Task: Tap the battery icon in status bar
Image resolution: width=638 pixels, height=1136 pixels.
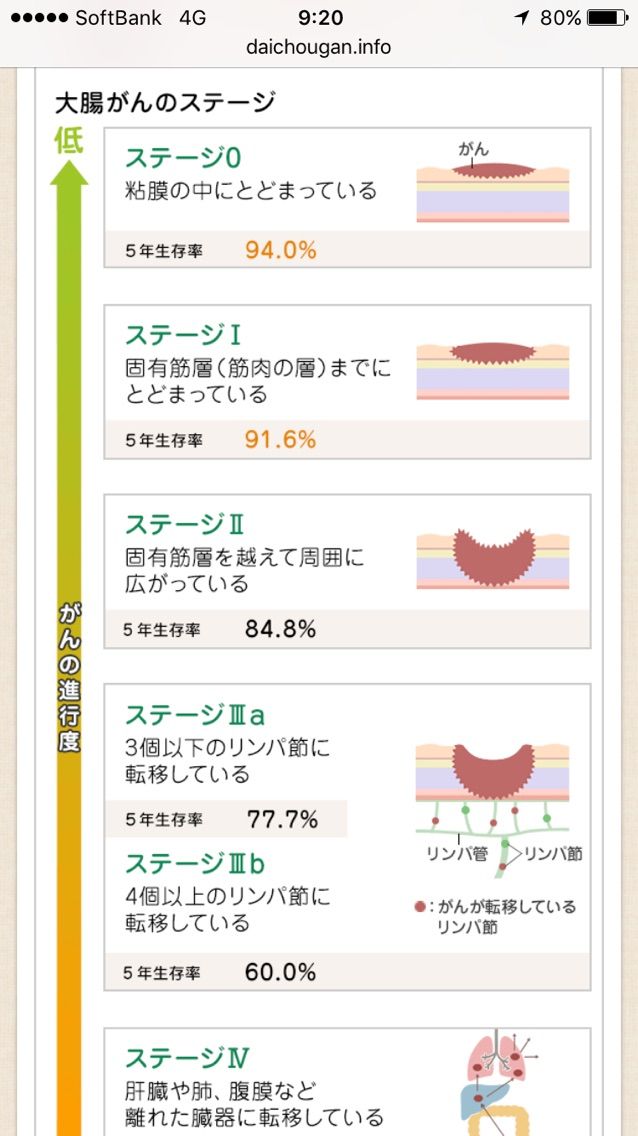Action: pos(608,18)
